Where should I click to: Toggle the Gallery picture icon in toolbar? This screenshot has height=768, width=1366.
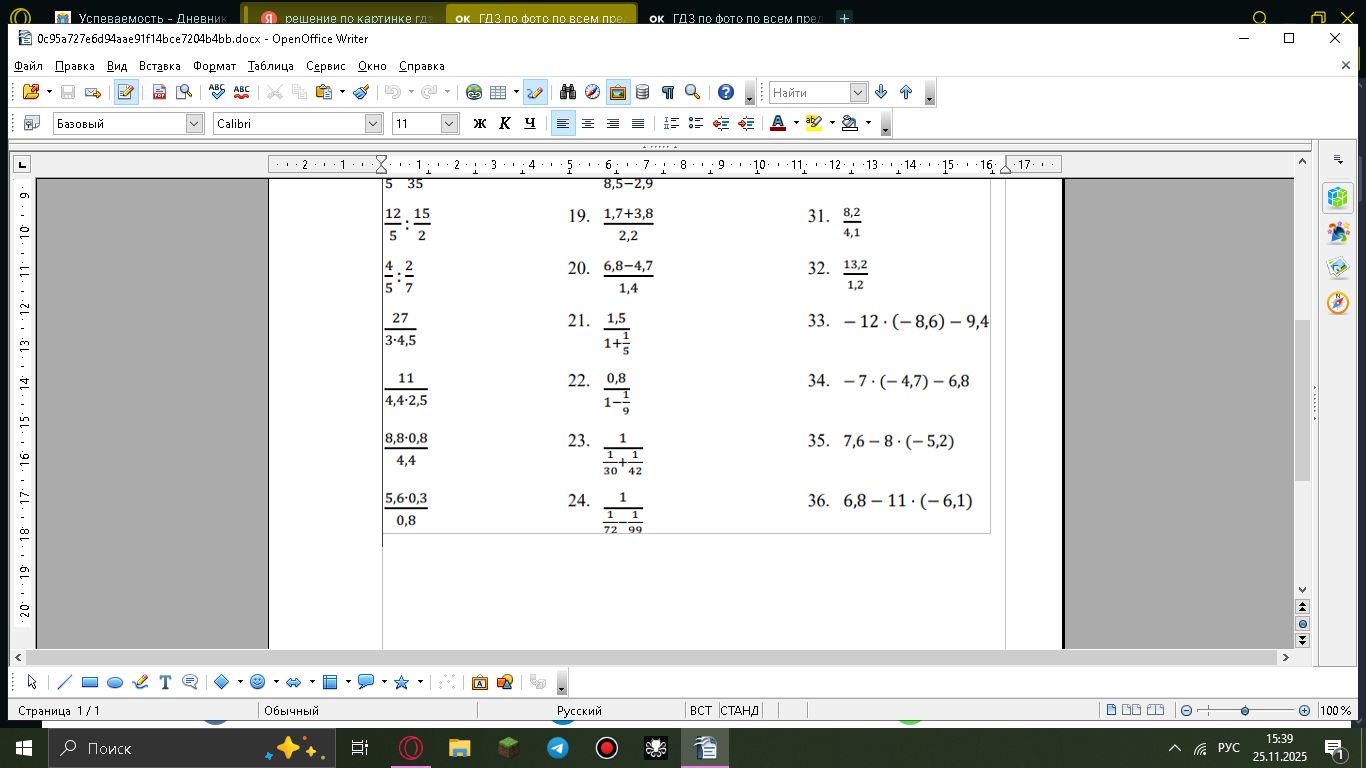coord(618,92)
